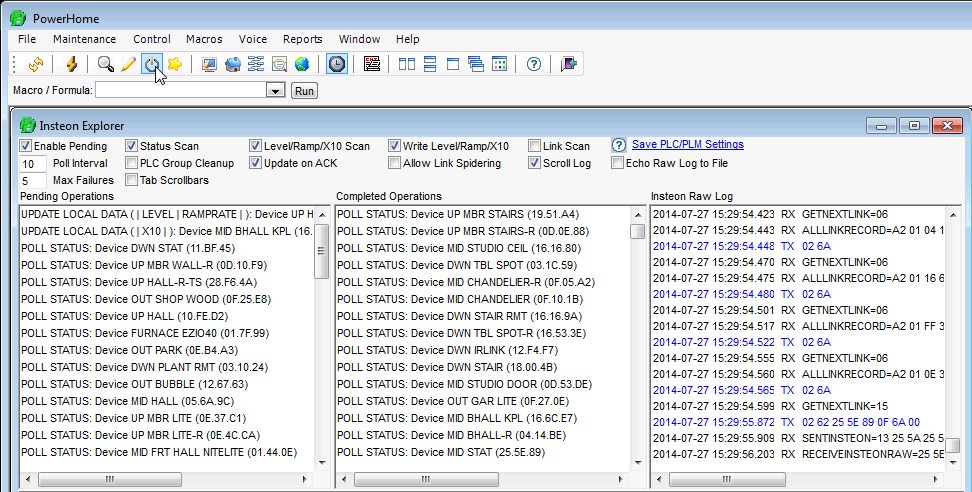Click the Run button
The width and height of the screenshot is (972, 492).
click(x=304, y=90)
